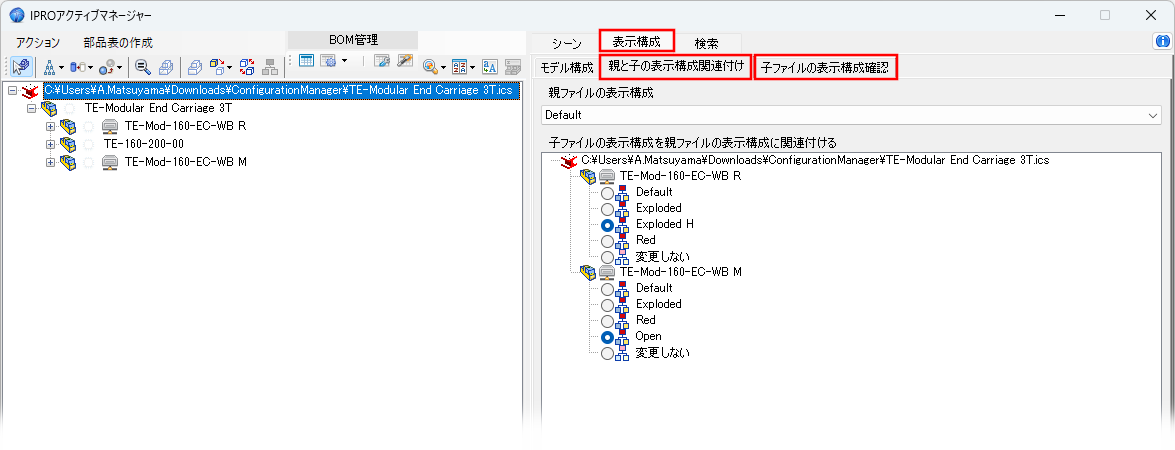Select the Exploded H radio button

click(607, 225)
